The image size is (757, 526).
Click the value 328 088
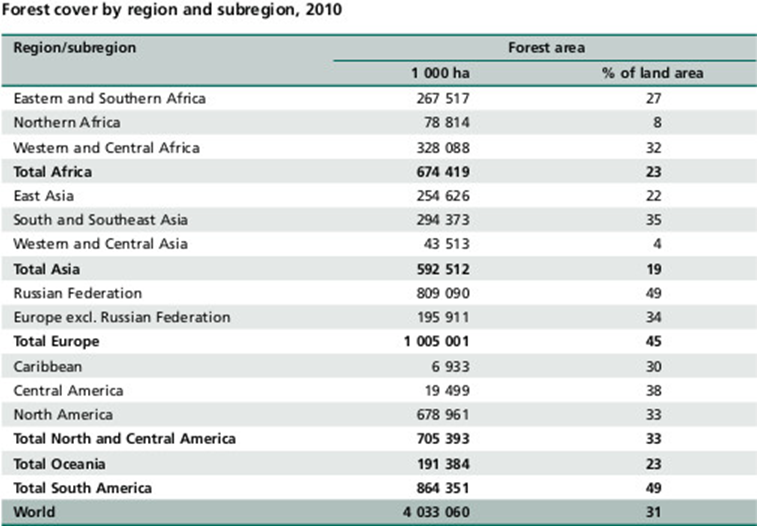pos(443,148)
